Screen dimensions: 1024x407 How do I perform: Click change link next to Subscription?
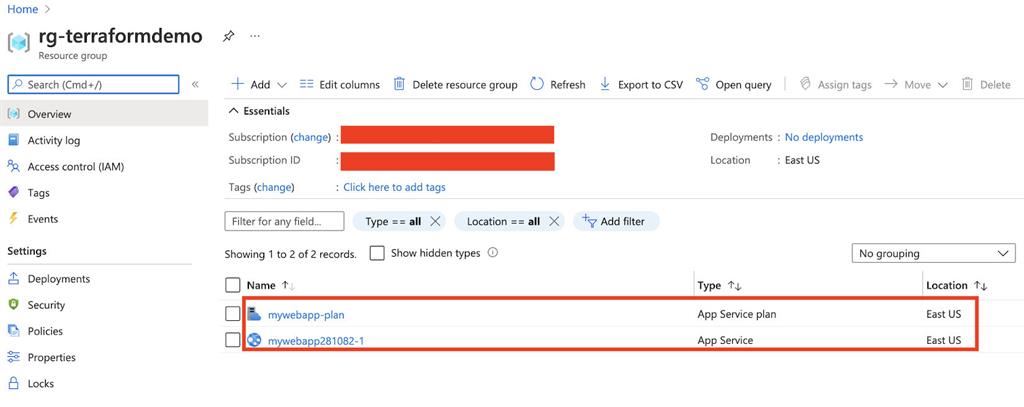coord(312,137)
